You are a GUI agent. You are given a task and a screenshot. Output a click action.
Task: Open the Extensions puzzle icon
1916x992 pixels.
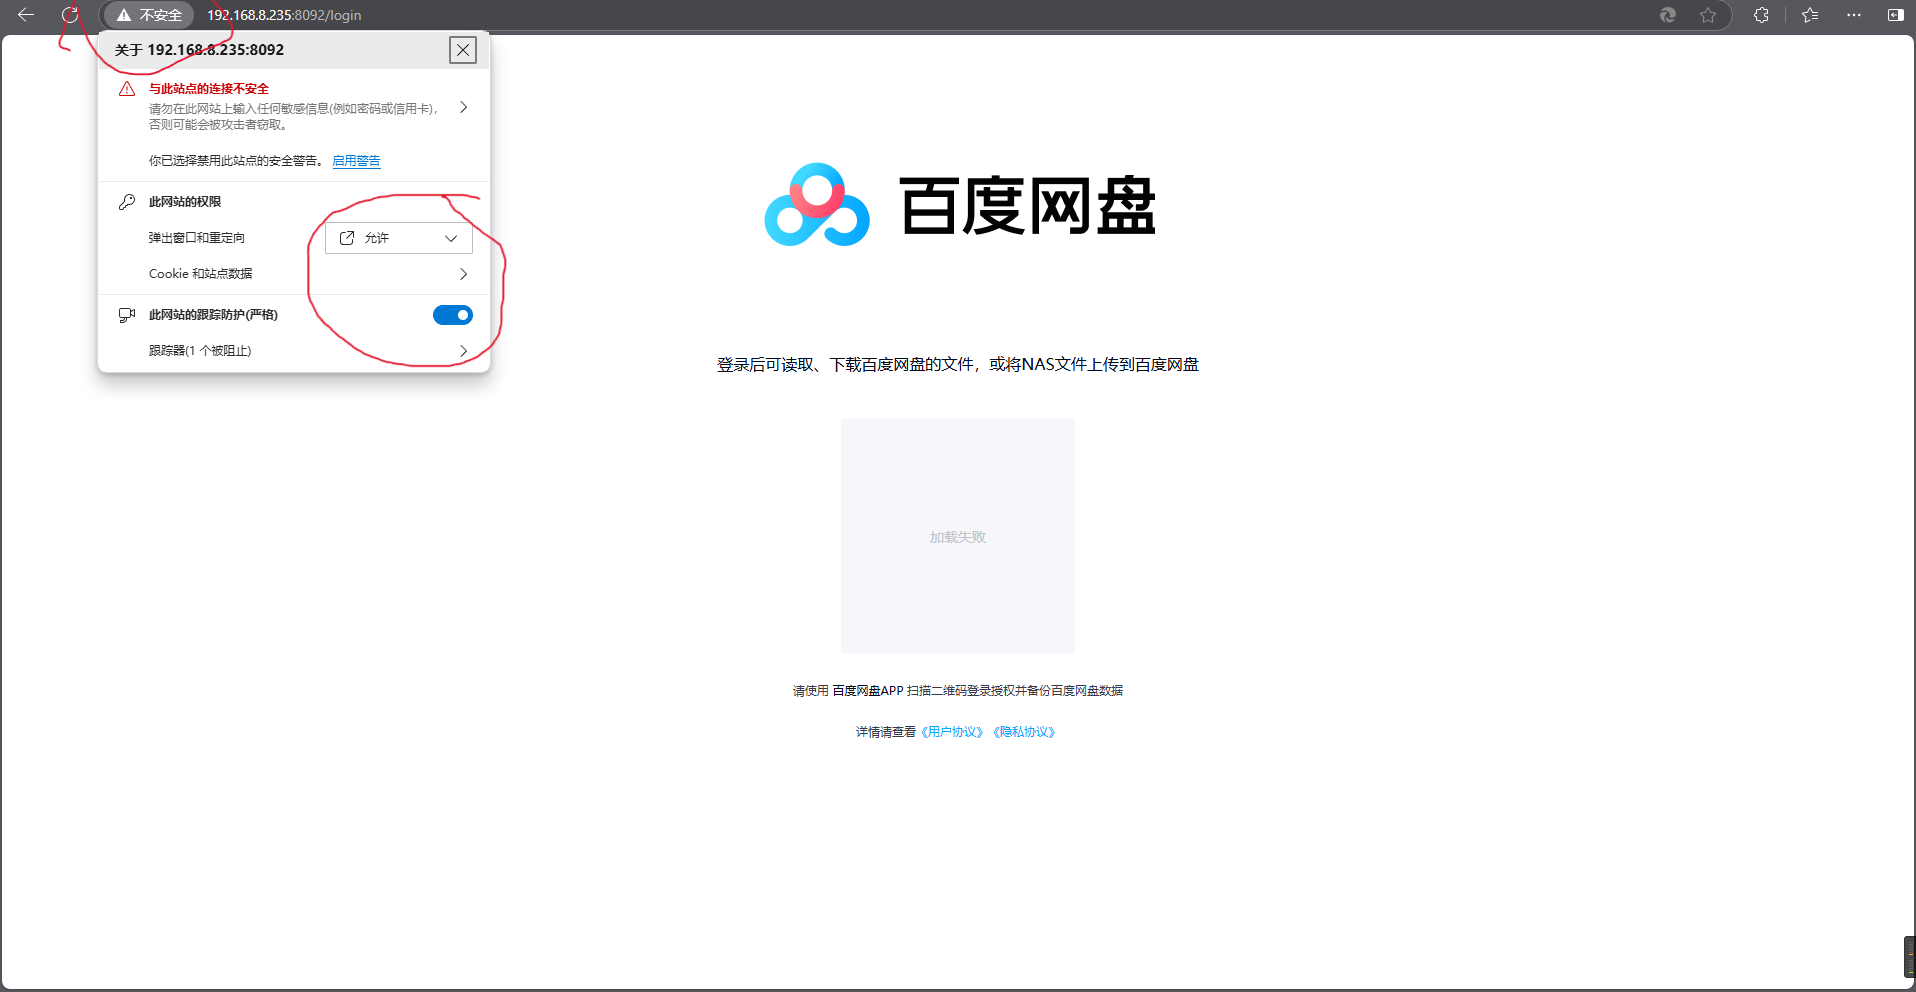(1761, 15)
